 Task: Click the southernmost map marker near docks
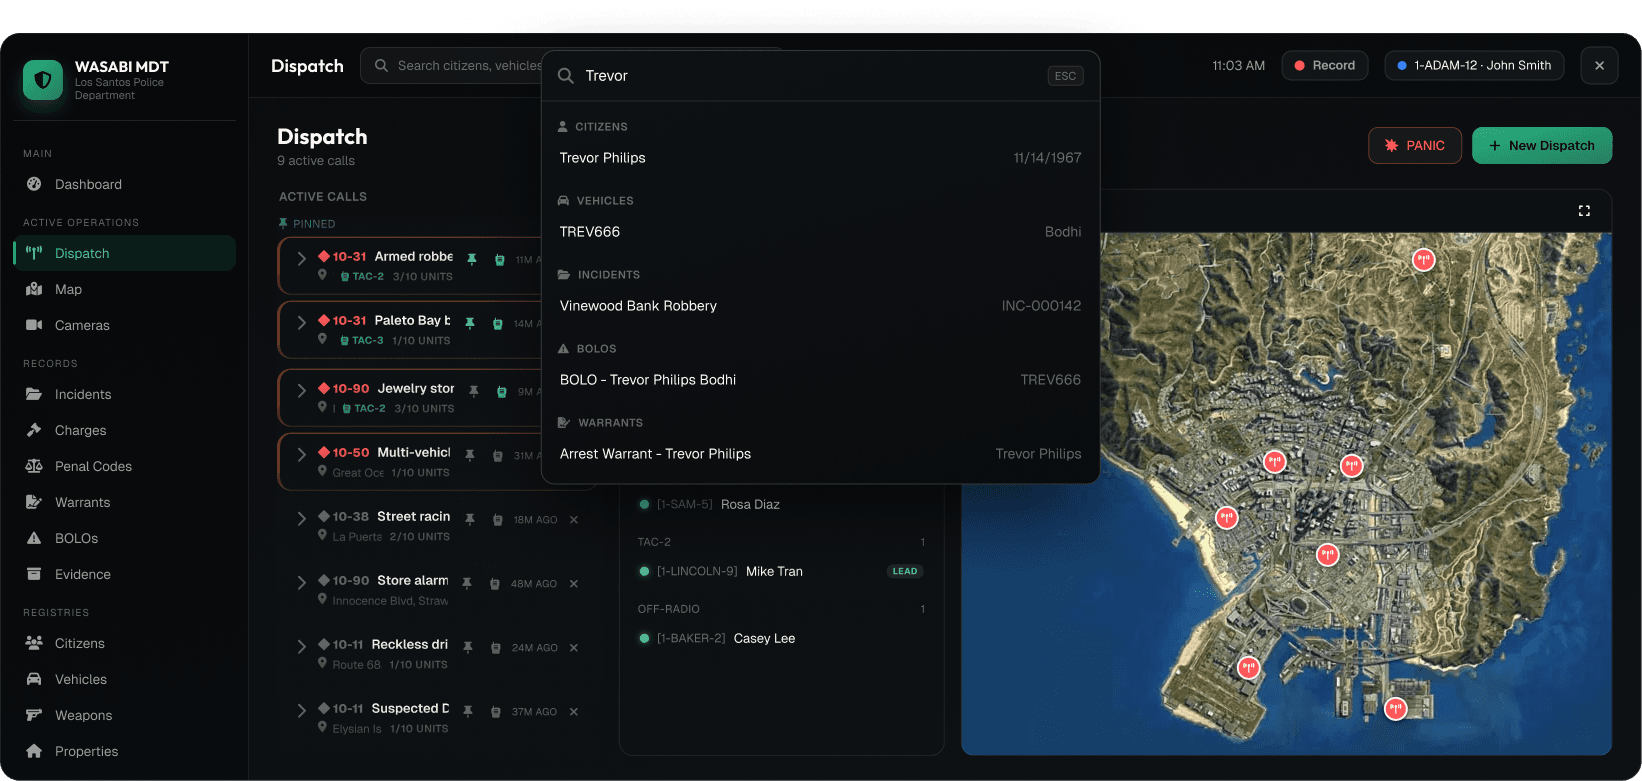coord(1396,709)
